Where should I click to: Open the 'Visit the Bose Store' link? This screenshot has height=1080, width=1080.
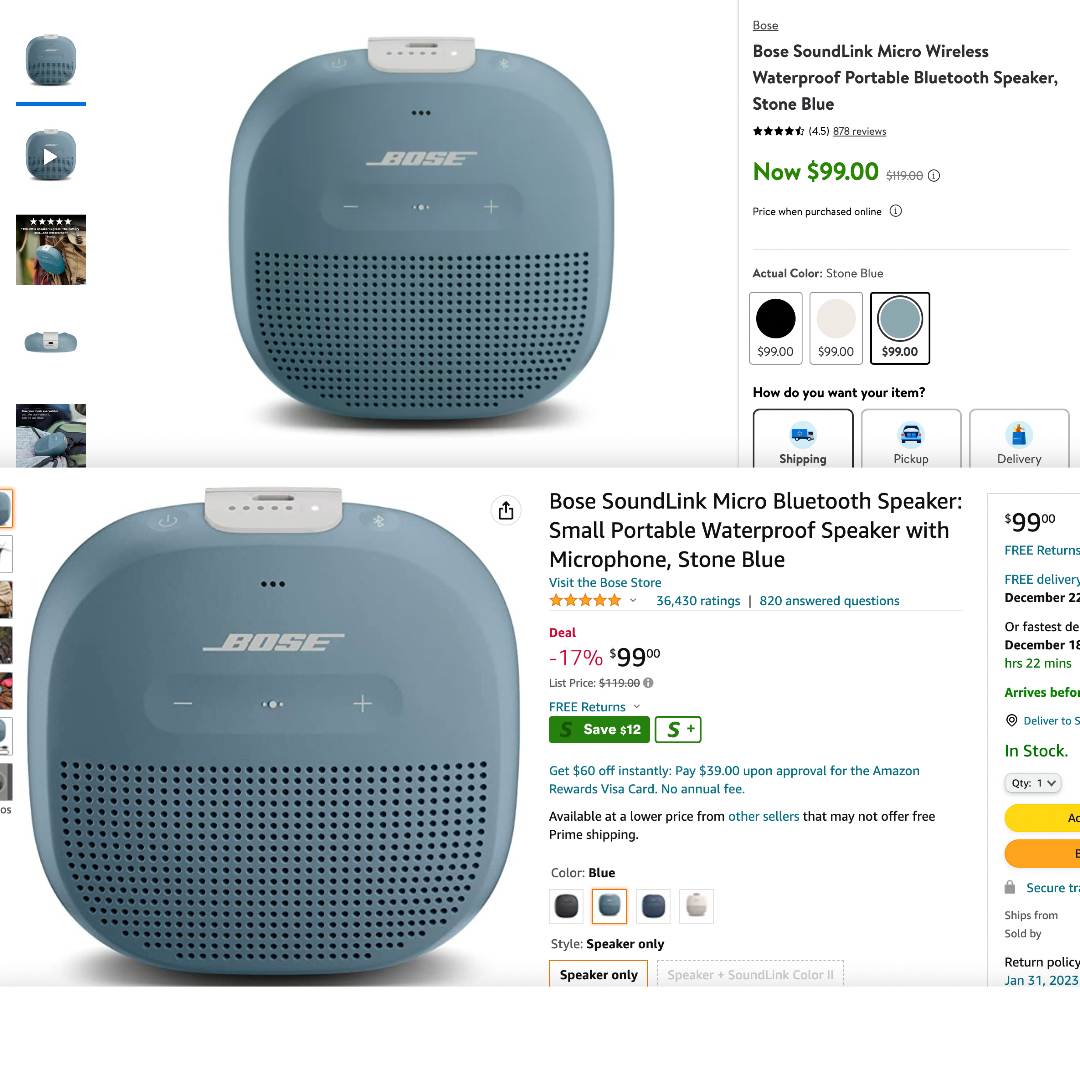(x=605, y=582)
